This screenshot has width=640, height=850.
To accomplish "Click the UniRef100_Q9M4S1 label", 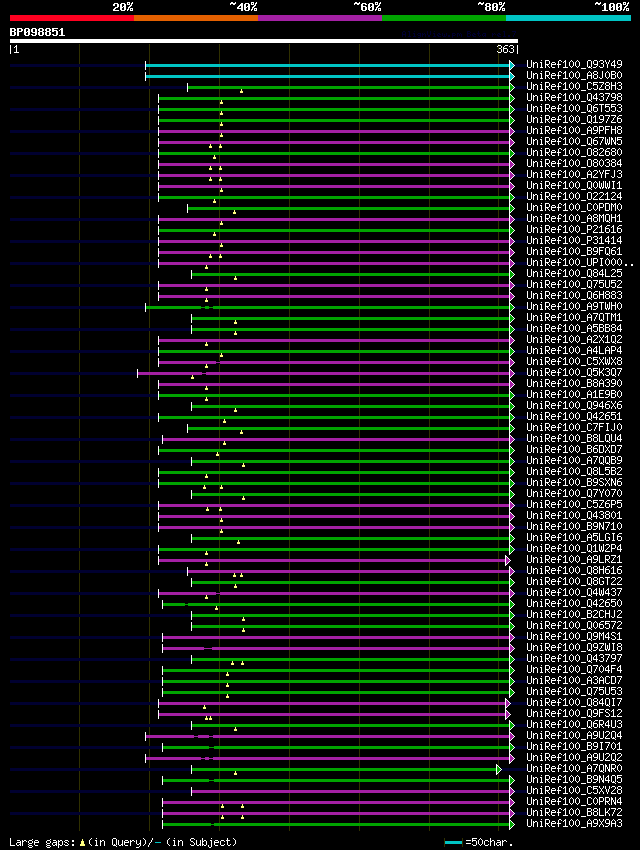I will 574,636.
